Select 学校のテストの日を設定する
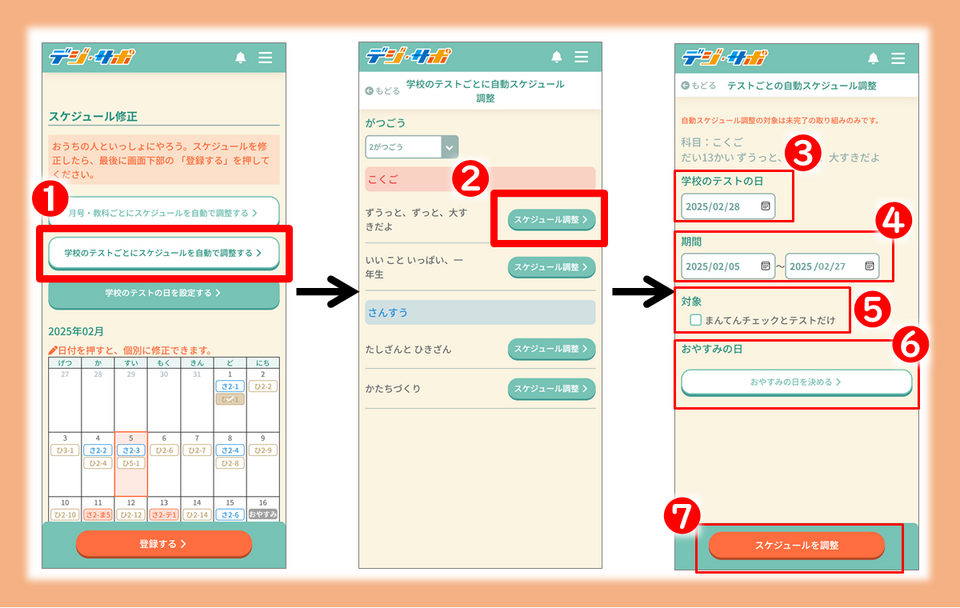 [x=164, y=293]
